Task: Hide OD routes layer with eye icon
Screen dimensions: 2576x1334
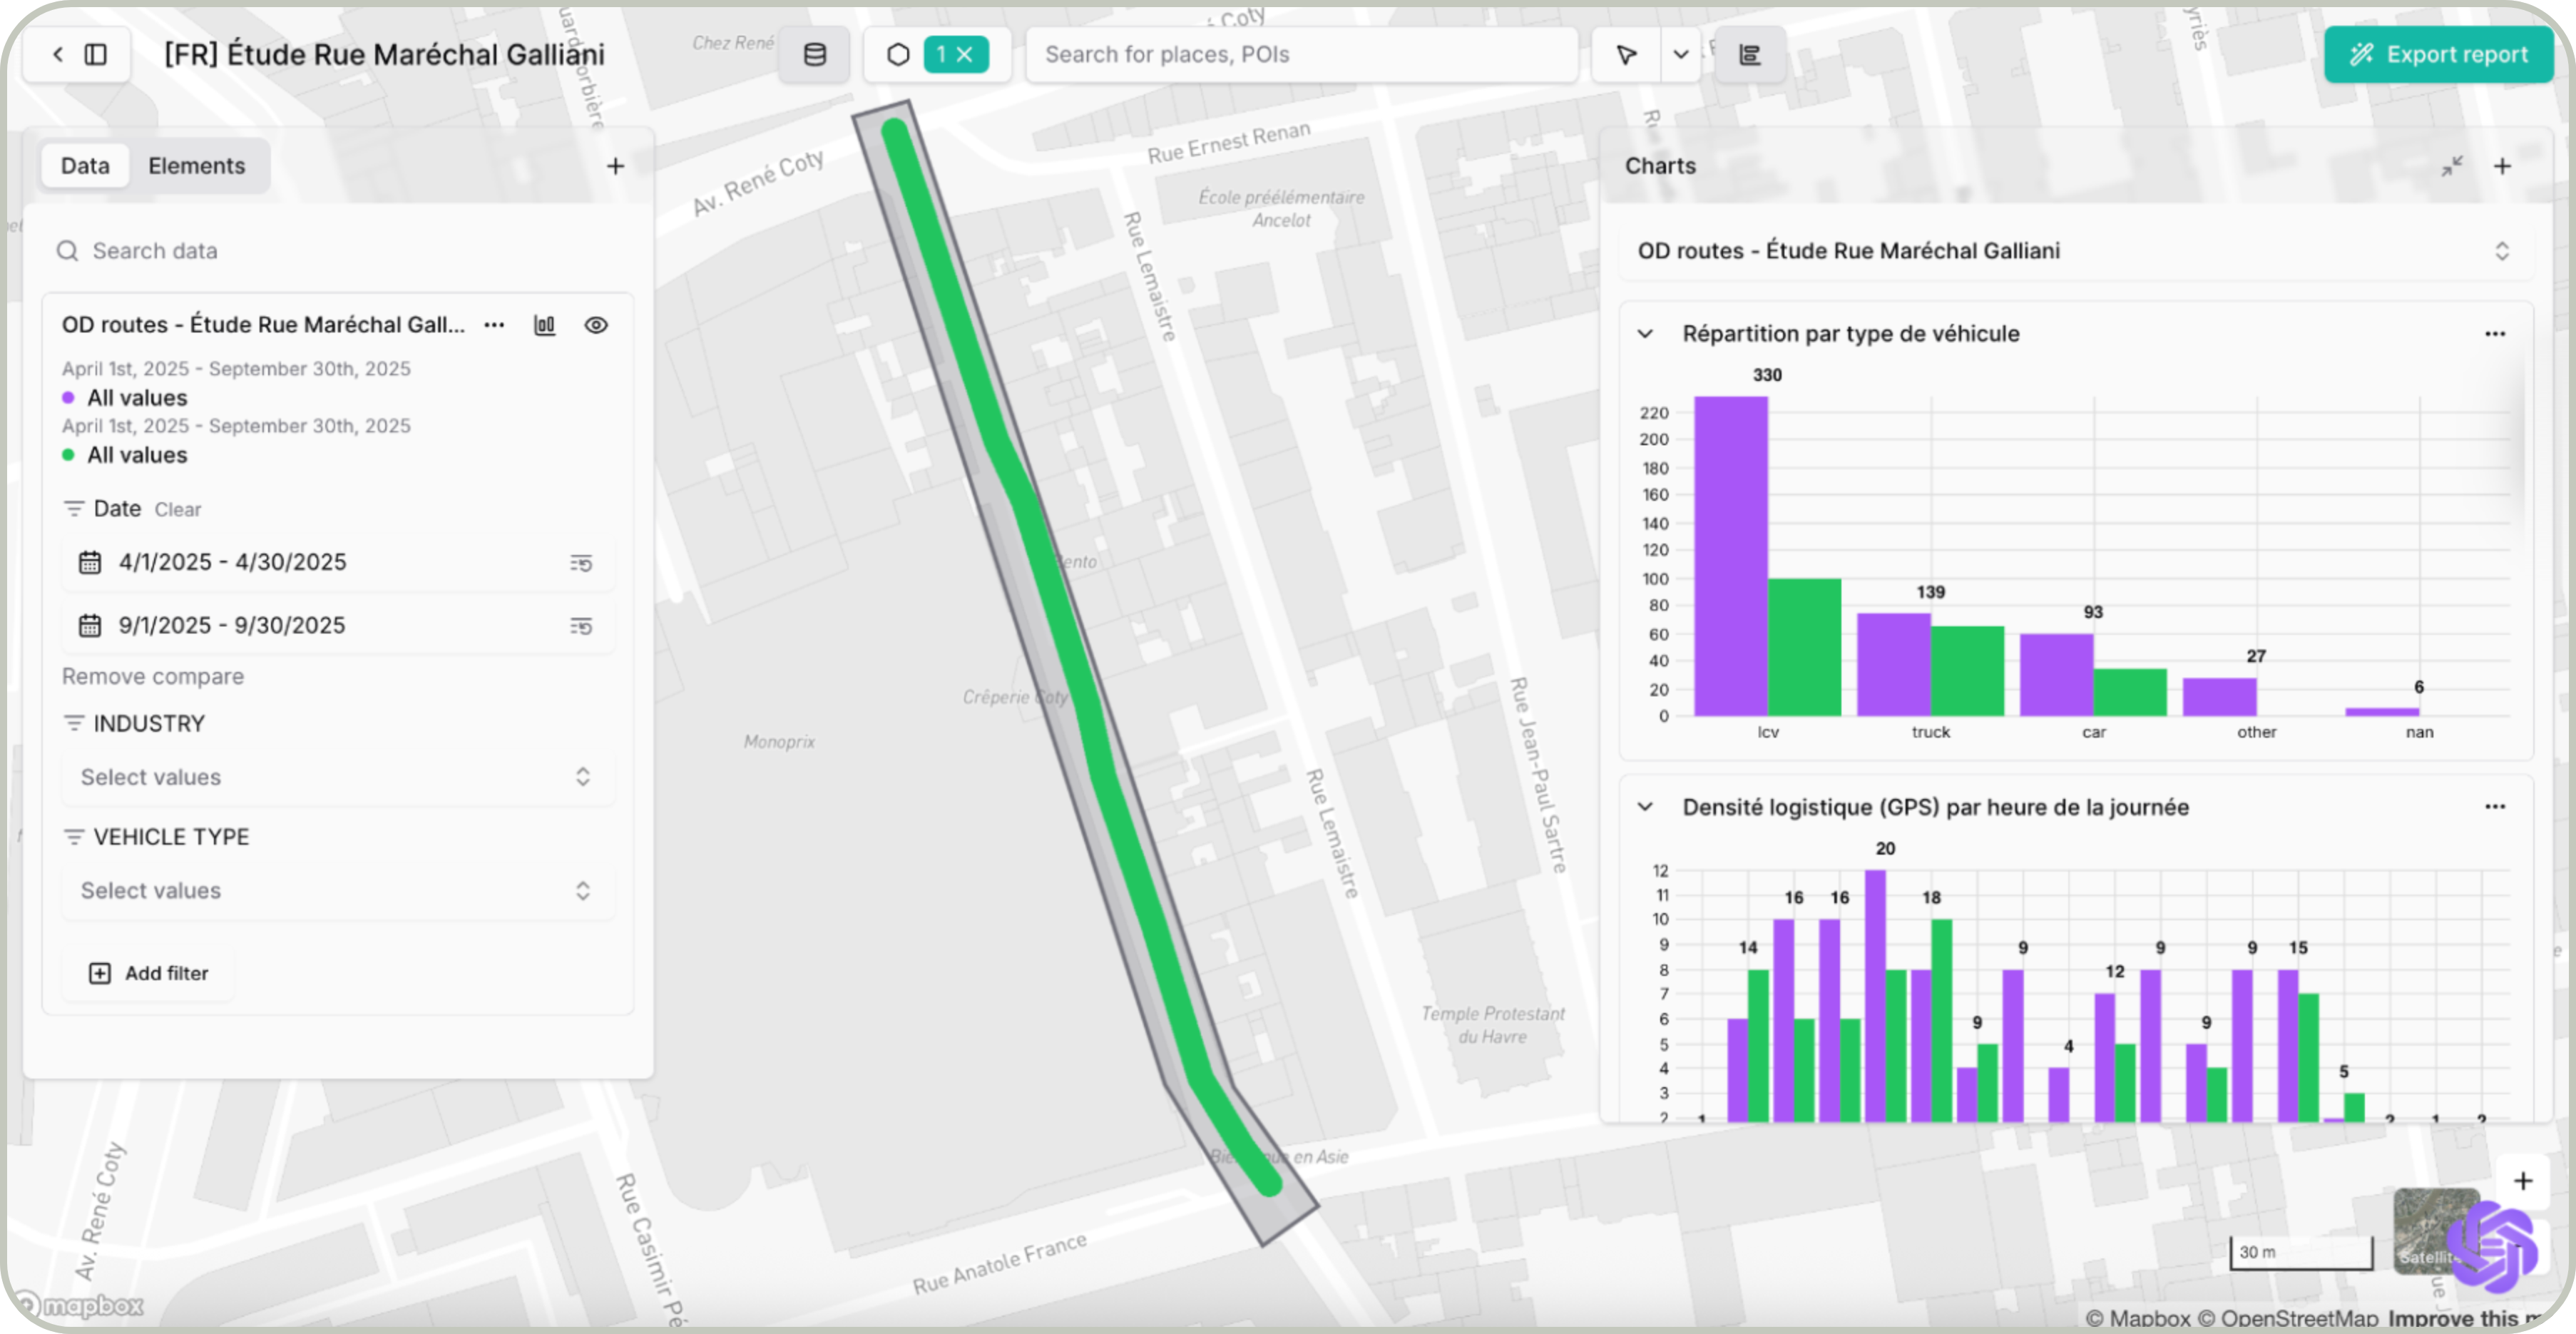Action: pyautogui.click(x=596, y=325)
